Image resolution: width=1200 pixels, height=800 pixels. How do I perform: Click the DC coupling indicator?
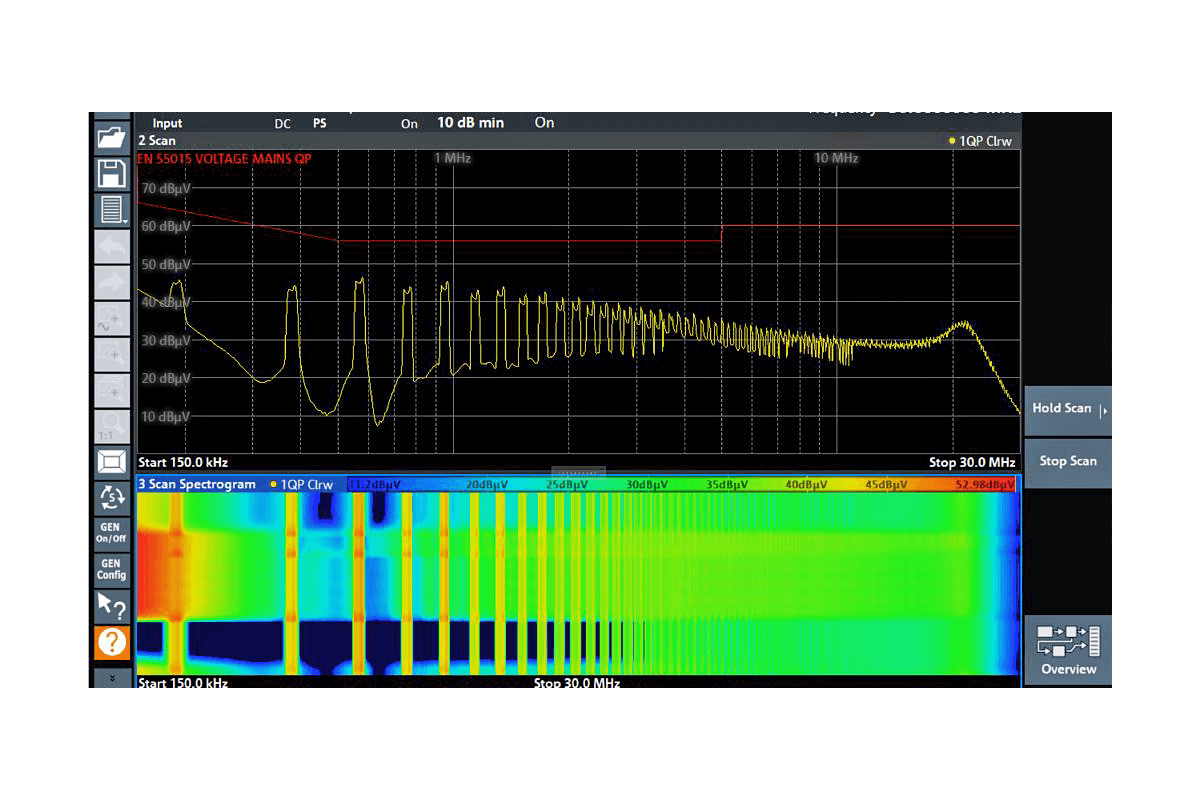coord(283,124)
